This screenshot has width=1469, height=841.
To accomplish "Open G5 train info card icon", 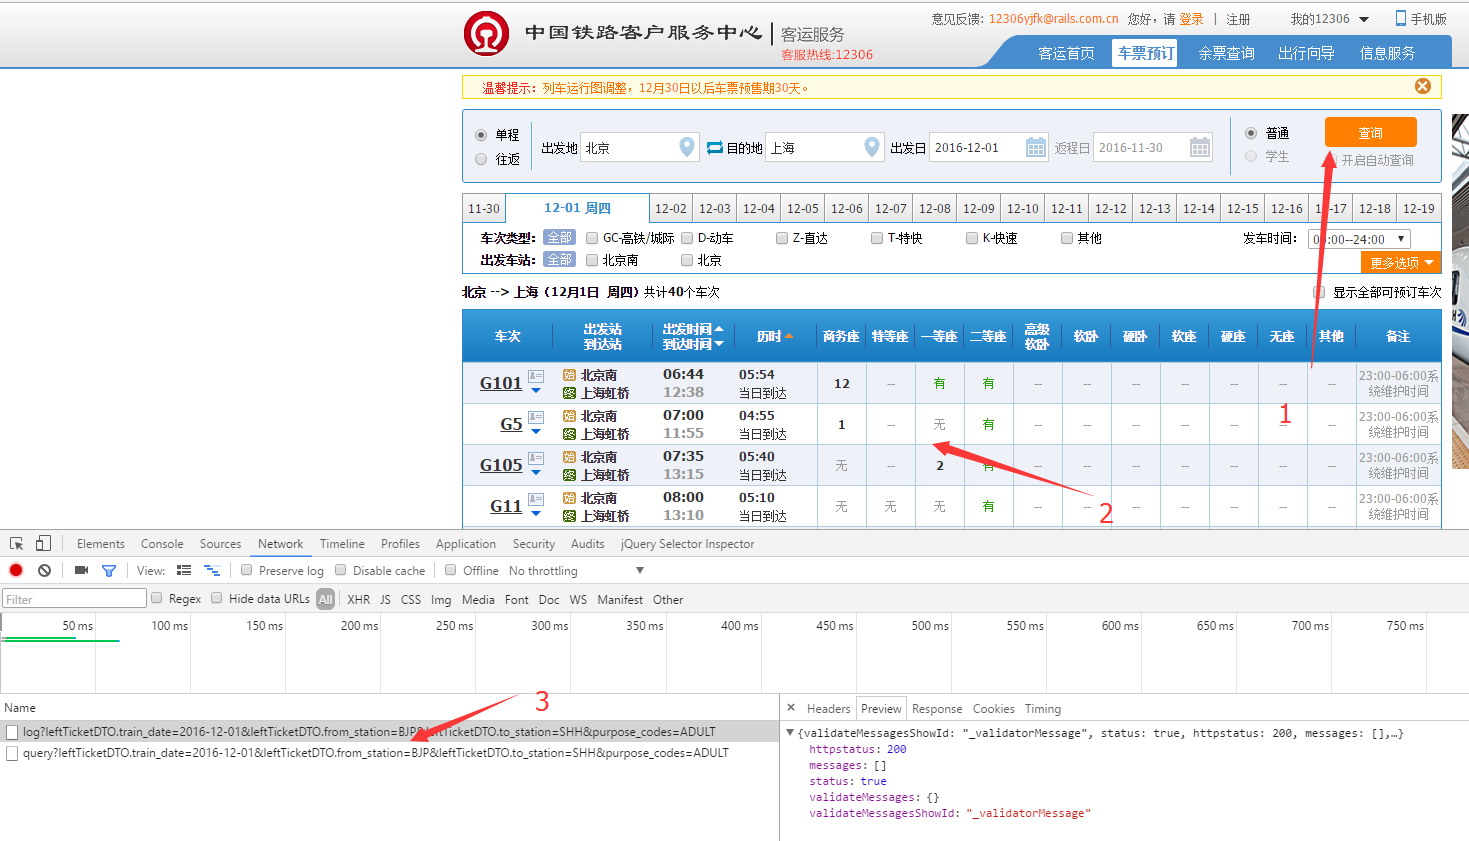I will pyautogui.click(x=536, y=417).
